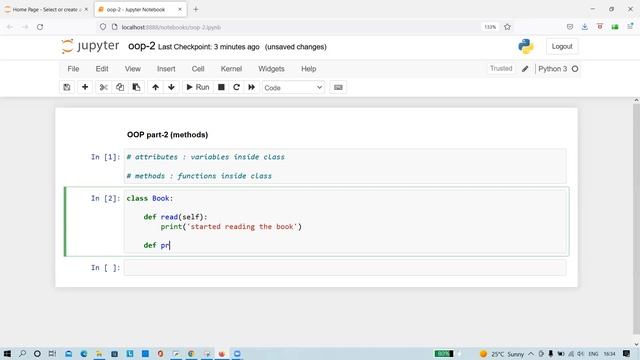The height and width of the screenshot is (360, 640).
Task: Open the Widgets menu
Action: point(271,69)
